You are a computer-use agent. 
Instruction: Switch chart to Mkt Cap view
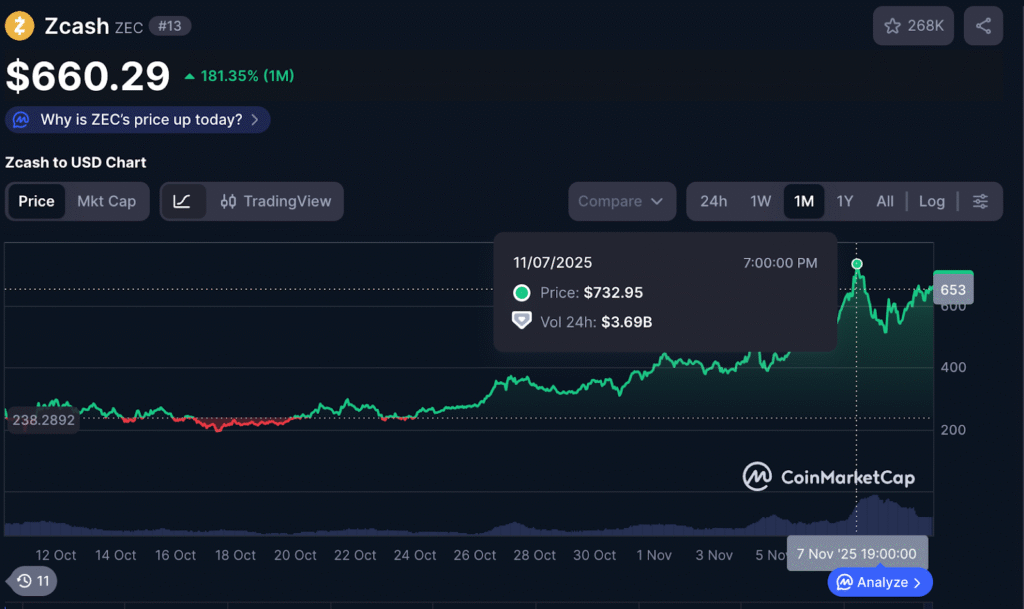click(x=106, y=201)
